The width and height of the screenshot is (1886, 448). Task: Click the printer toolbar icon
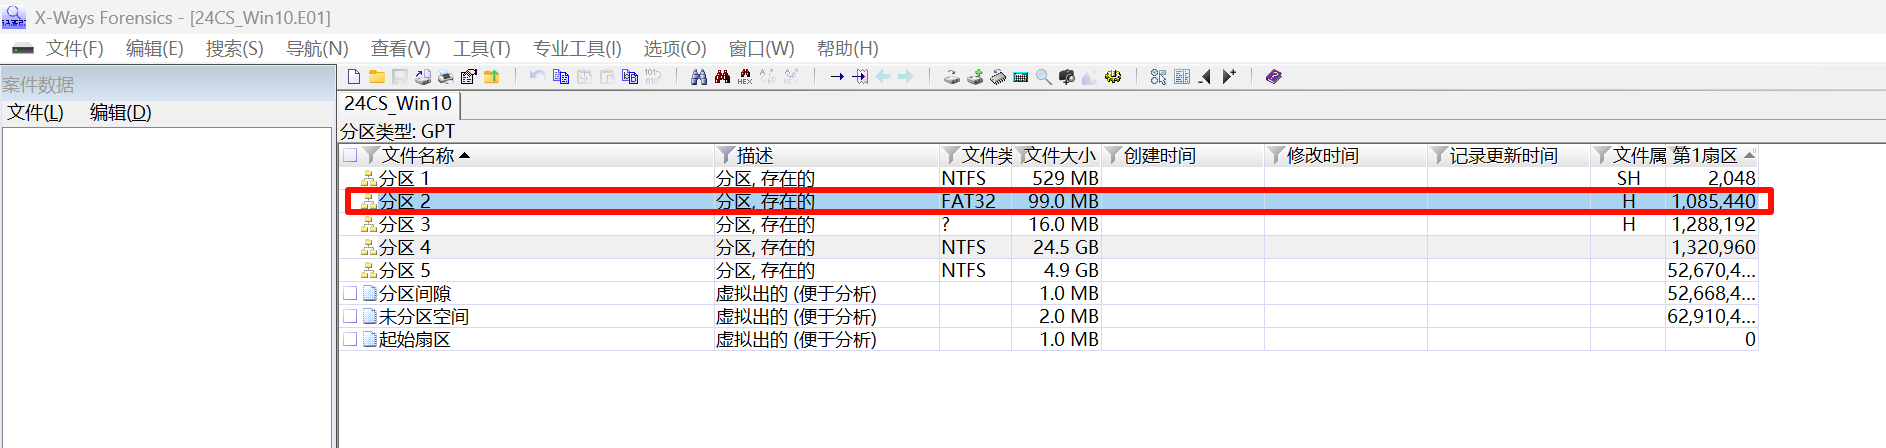click(445, 77)
